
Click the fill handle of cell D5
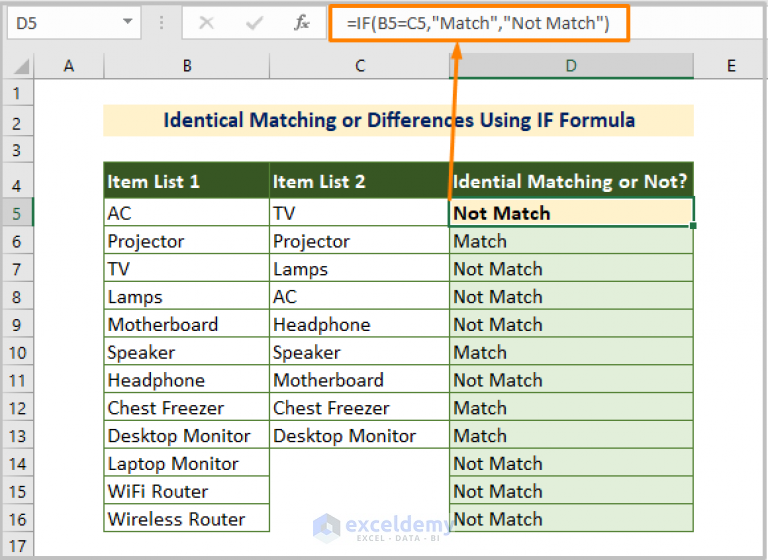click(693, 226)
